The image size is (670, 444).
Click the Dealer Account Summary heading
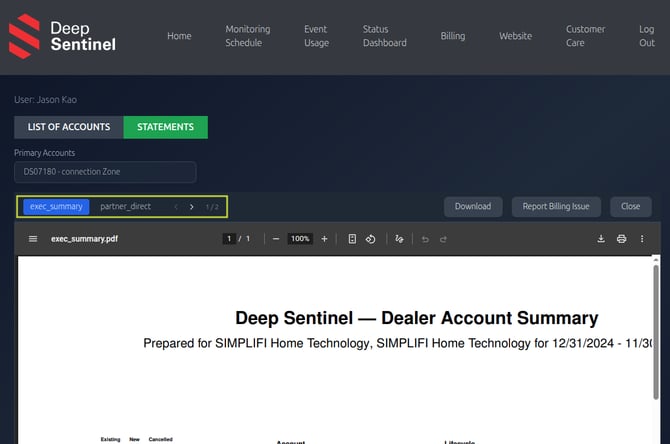click(x=417, y=318)
